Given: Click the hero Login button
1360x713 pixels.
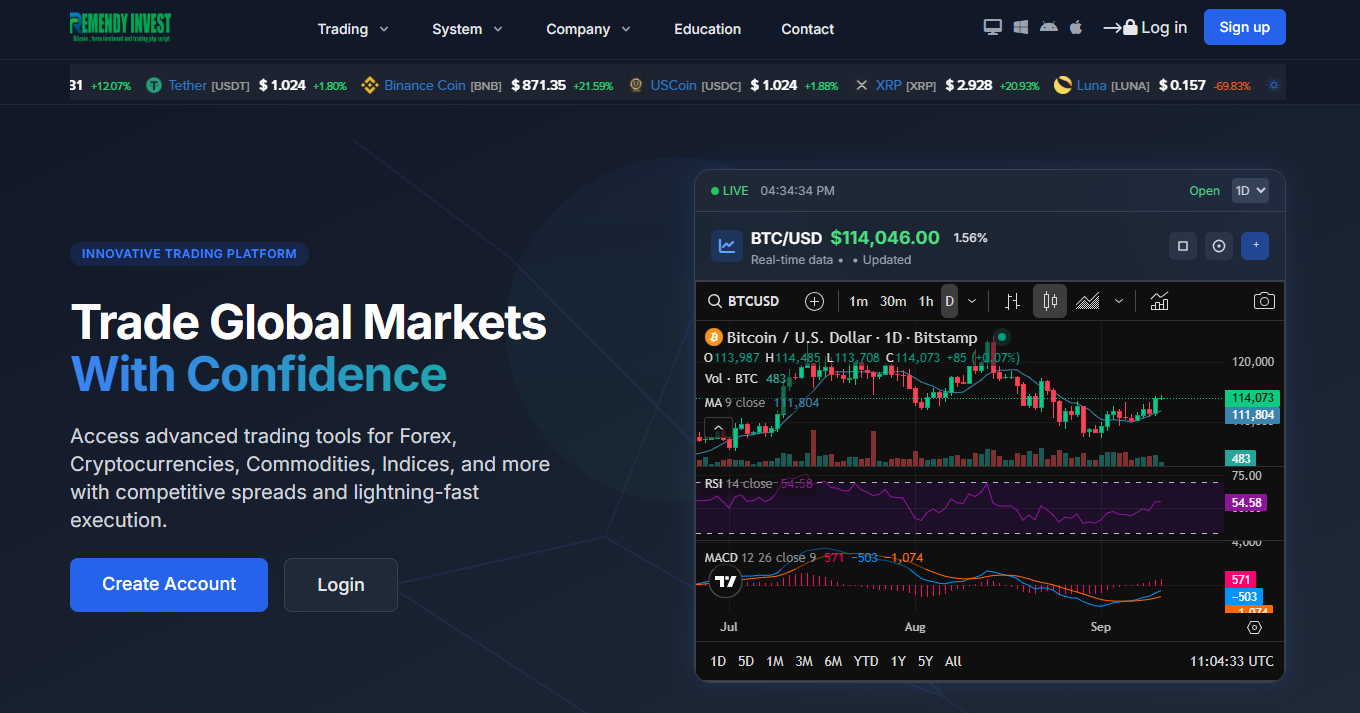Looking at the screenshot, I should 341,585.
